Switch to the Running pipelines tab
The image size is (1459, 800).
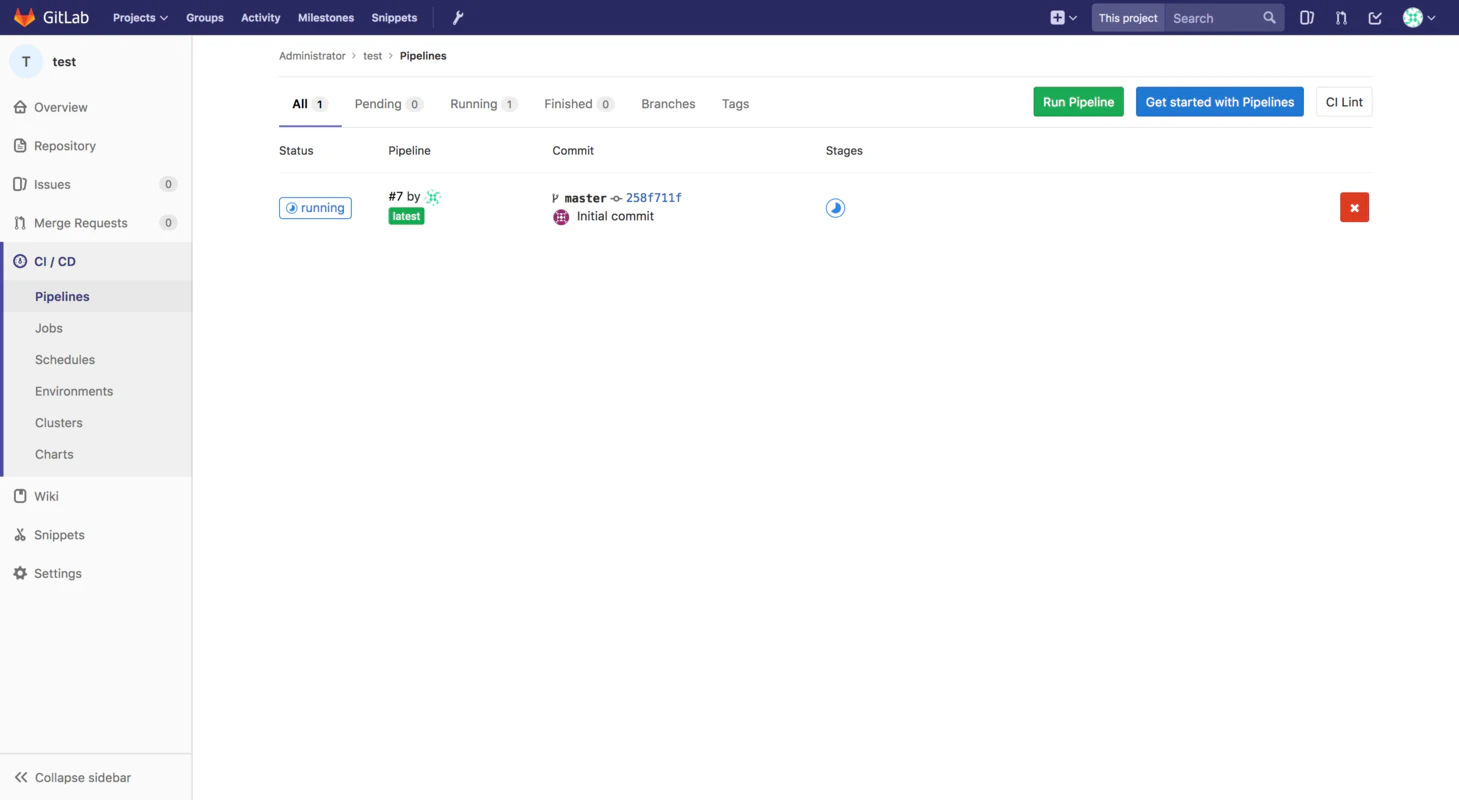coord(482,104)
